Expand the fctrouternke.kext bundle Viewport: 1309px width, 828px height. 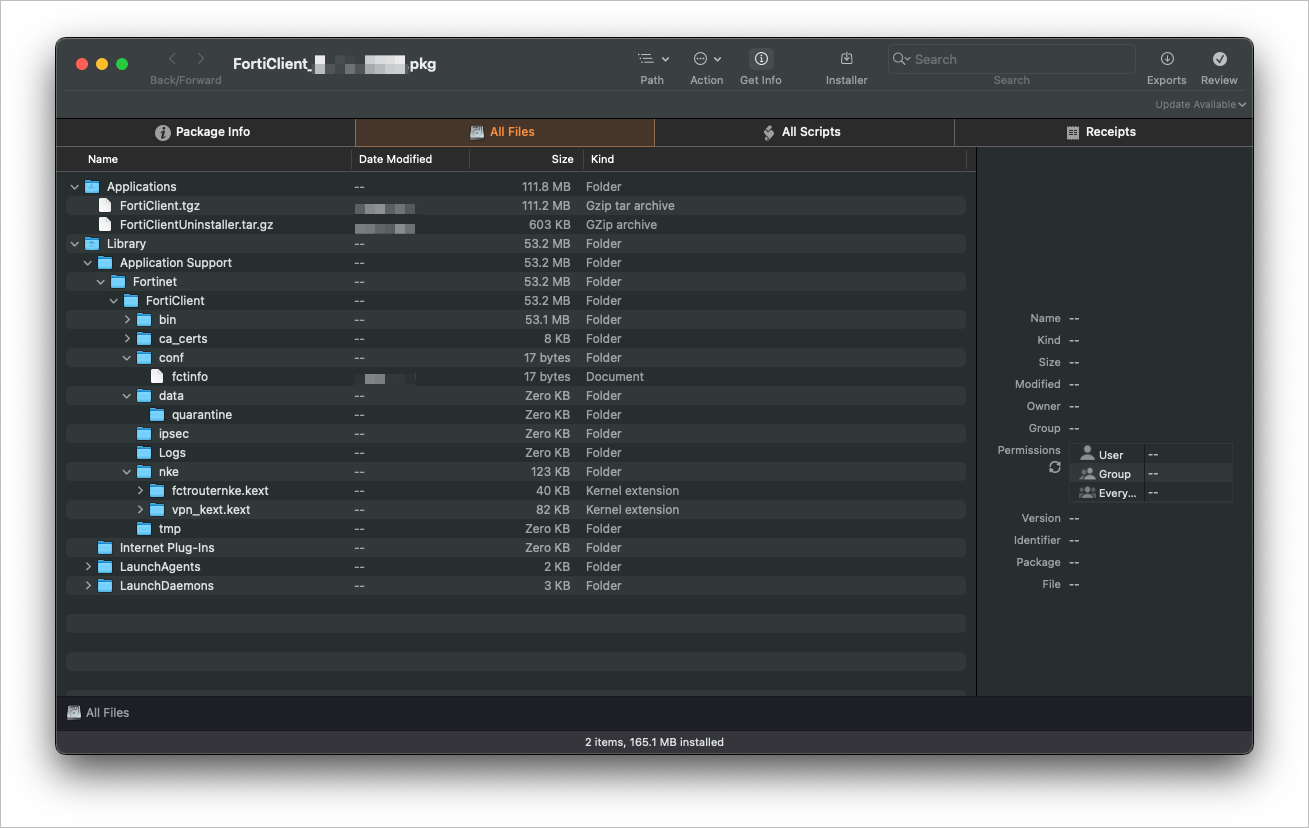coord(141,491)
